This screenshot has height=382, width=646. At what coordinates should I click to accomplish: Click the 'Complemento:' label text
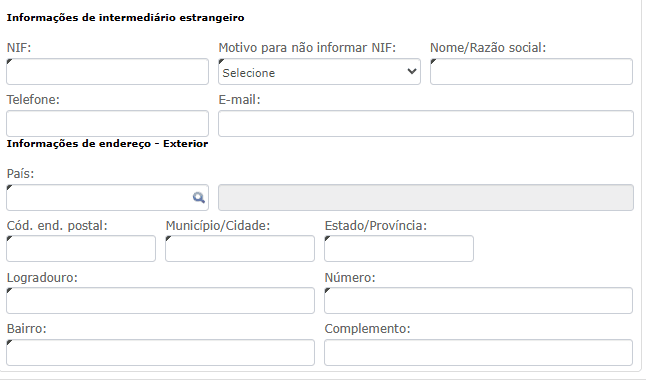tap(367, 329)
